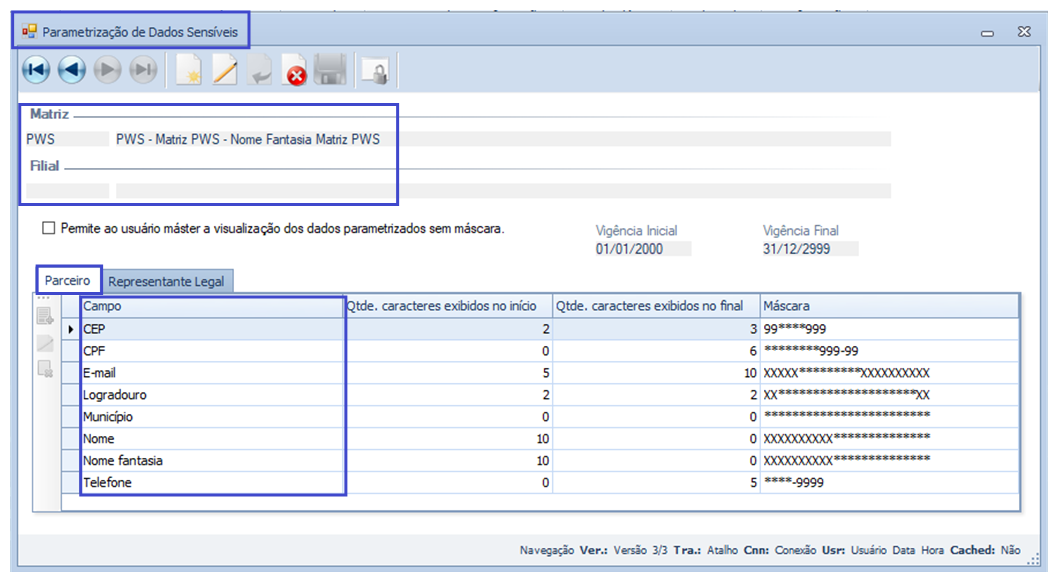The image size is (1051, 572).
Task: Navigate to the previous record
Action: (72, 70)
